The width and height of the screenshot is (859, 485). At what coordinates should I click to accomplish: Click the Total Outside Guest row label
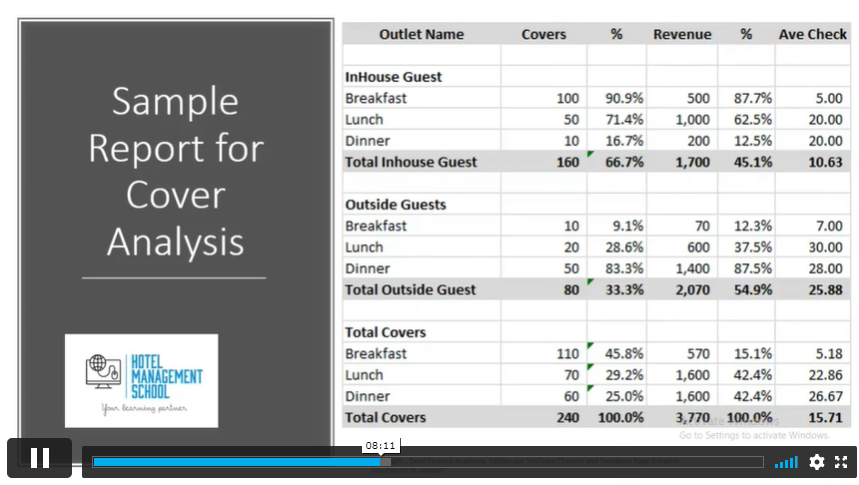[411, 290]
